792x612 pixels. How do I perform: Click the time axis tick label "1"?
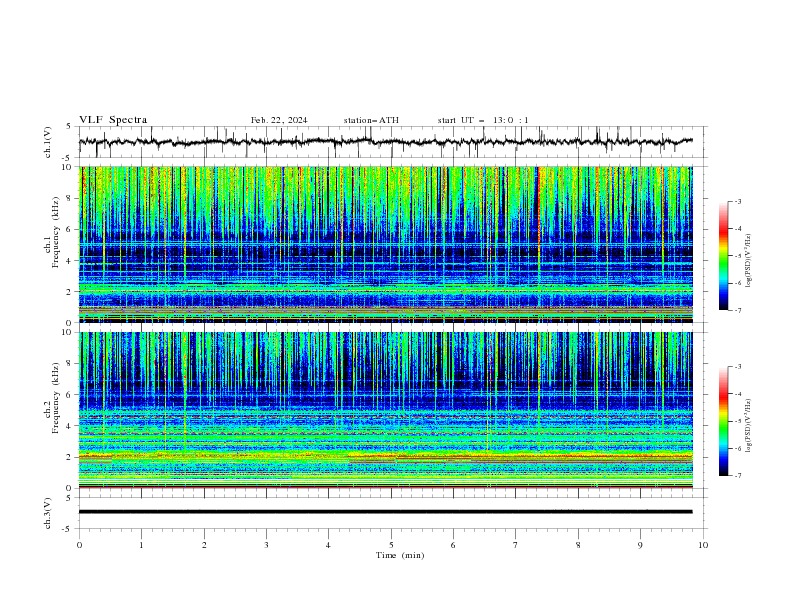[x=141, y=545]
